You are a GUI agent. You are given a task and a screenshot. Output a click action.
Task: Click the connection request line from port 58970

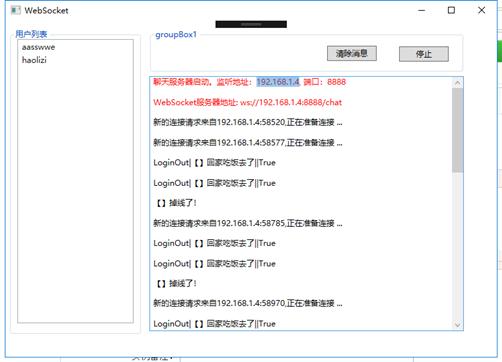click(248, 303)
